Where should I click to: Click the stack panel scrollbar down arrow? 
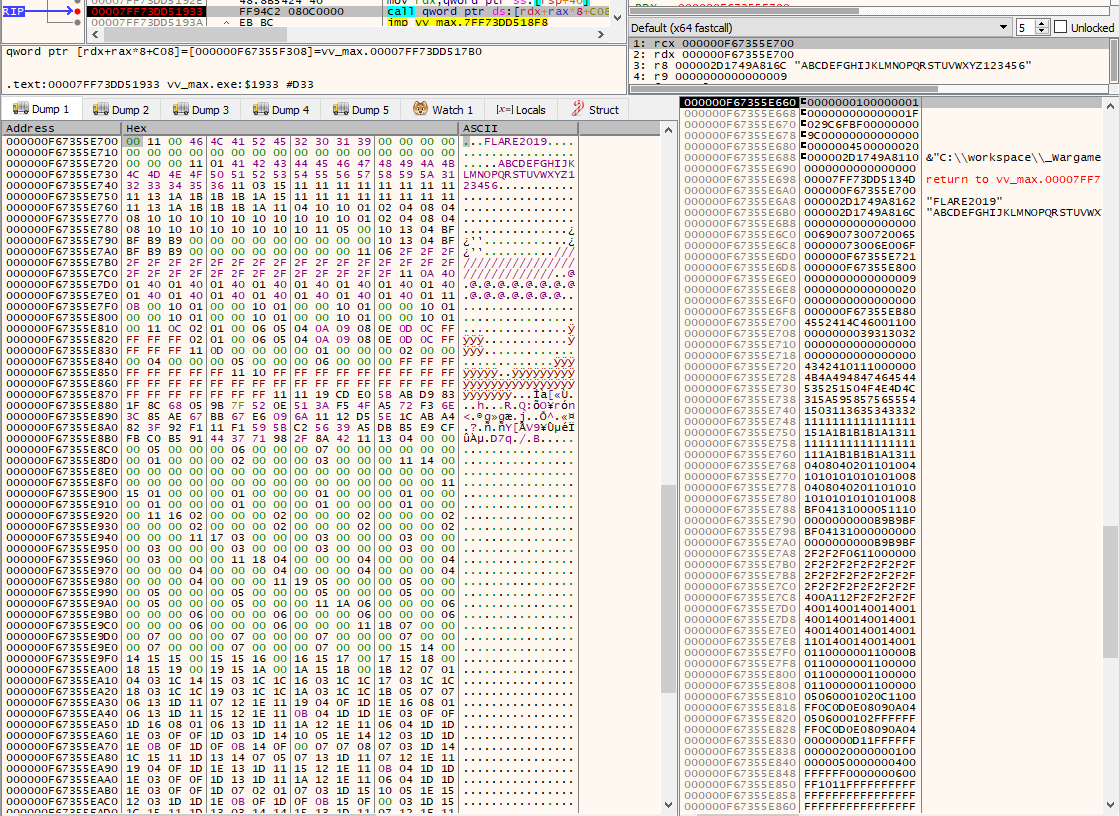pyautogui.click(x=1110, y=805)
